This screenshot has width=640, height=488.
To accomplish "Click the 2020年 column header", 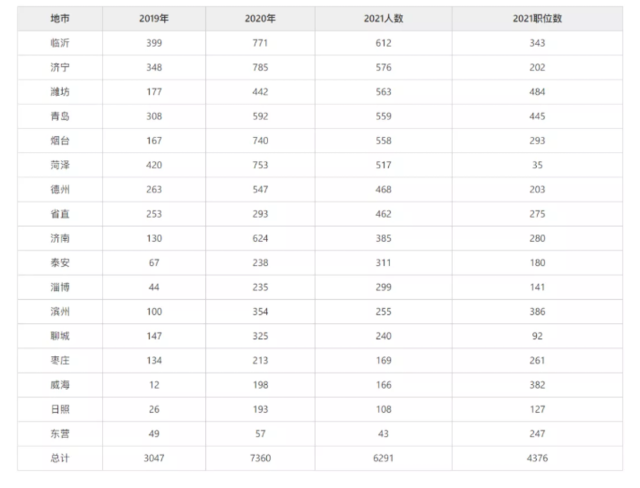I will point(260,18).
